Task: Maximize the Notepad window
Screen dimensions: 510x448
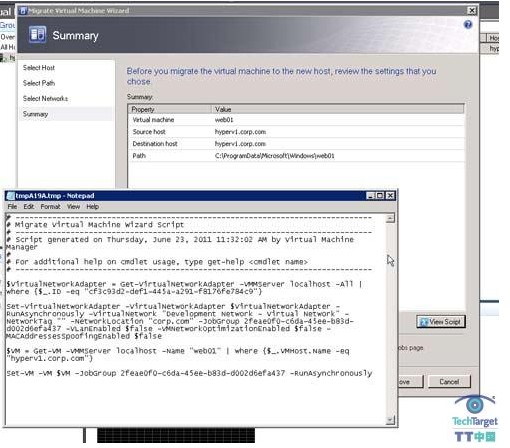Action: click(x=380, y=196)
